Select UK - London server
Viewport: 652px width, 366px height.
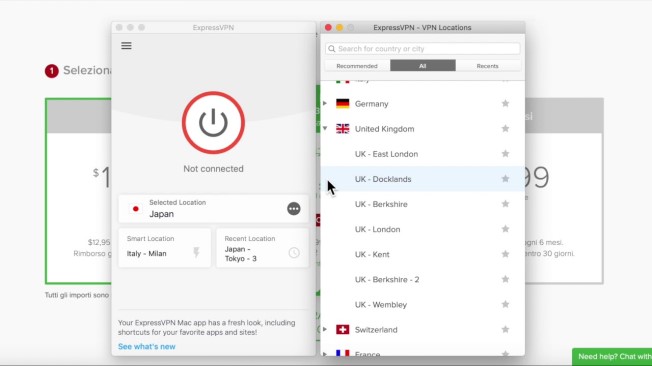tap(422, 229)
